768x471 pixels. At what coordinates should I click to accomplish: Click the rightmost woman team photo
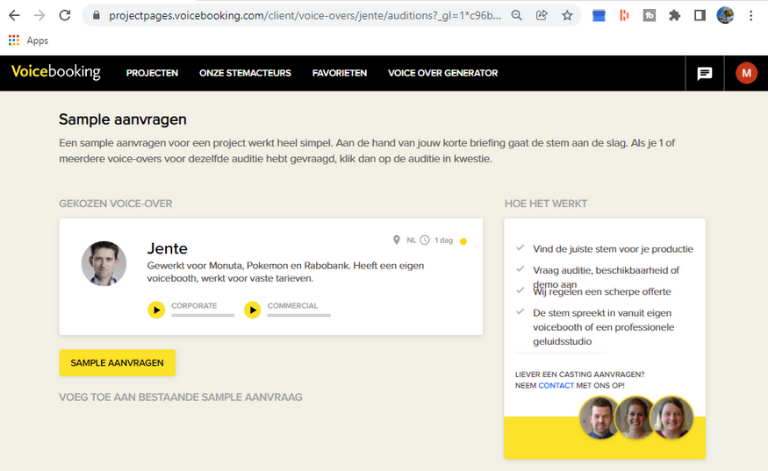[672, 418]
